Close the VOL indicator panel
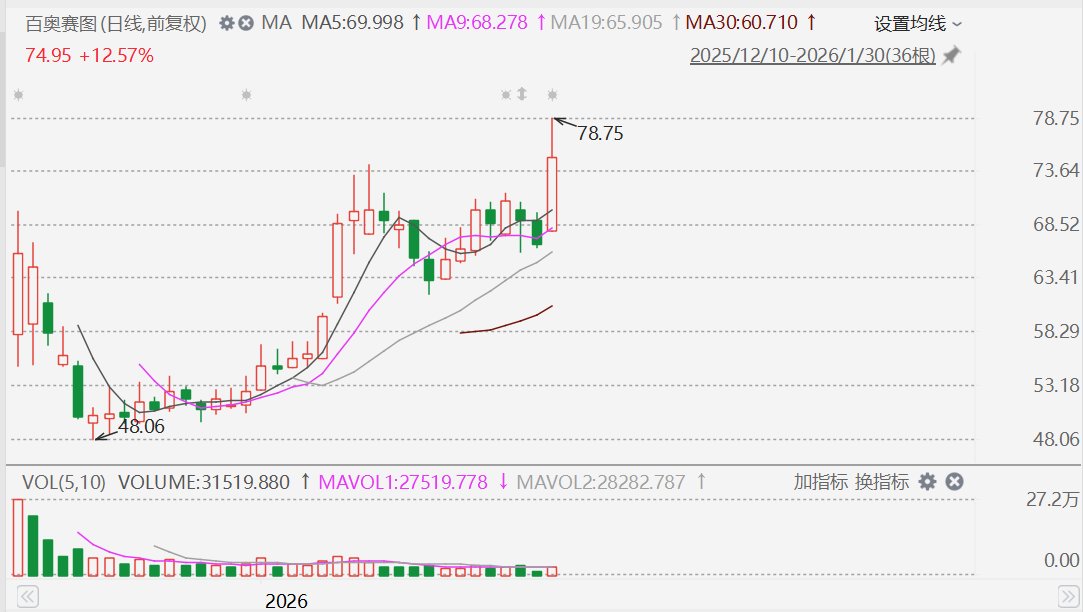Viewport: 1083px width, 612px height. pyautogui.click(x=954, y=482)
